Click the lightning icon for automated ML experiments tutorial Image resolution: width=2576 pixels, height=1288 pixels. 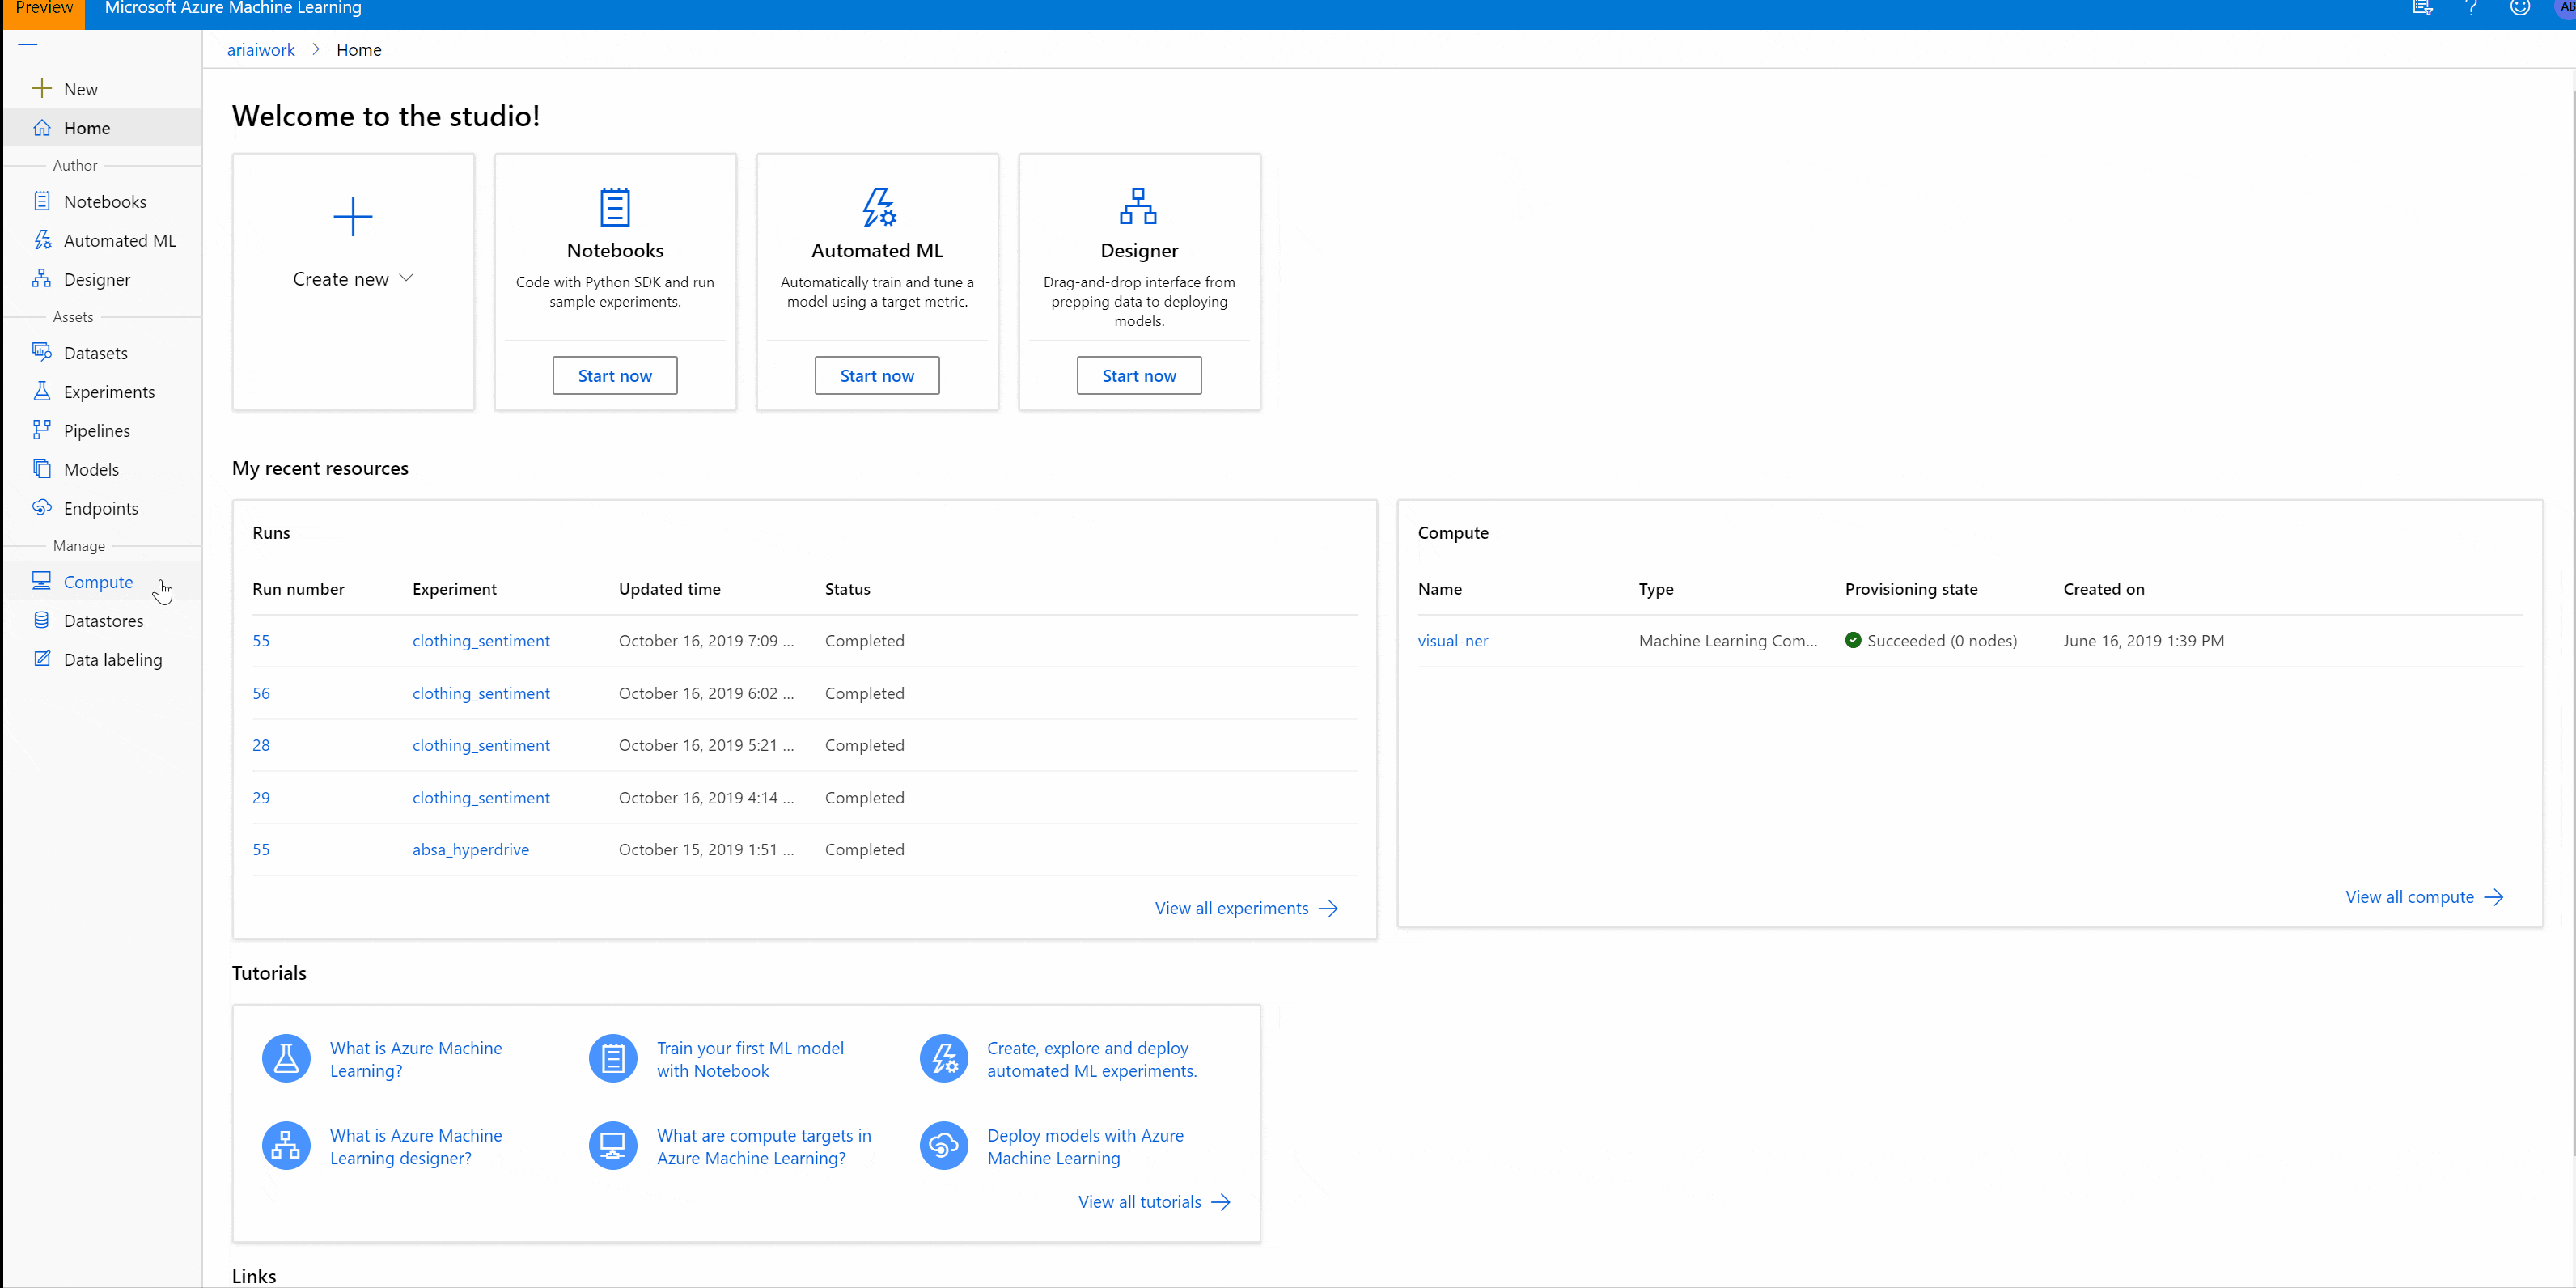coord(944,1058)
